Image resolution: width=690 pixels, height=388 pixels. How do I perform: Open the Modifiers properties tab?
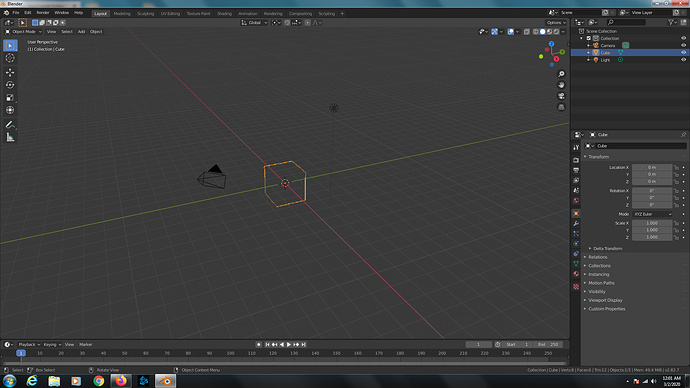pos(576,223)
